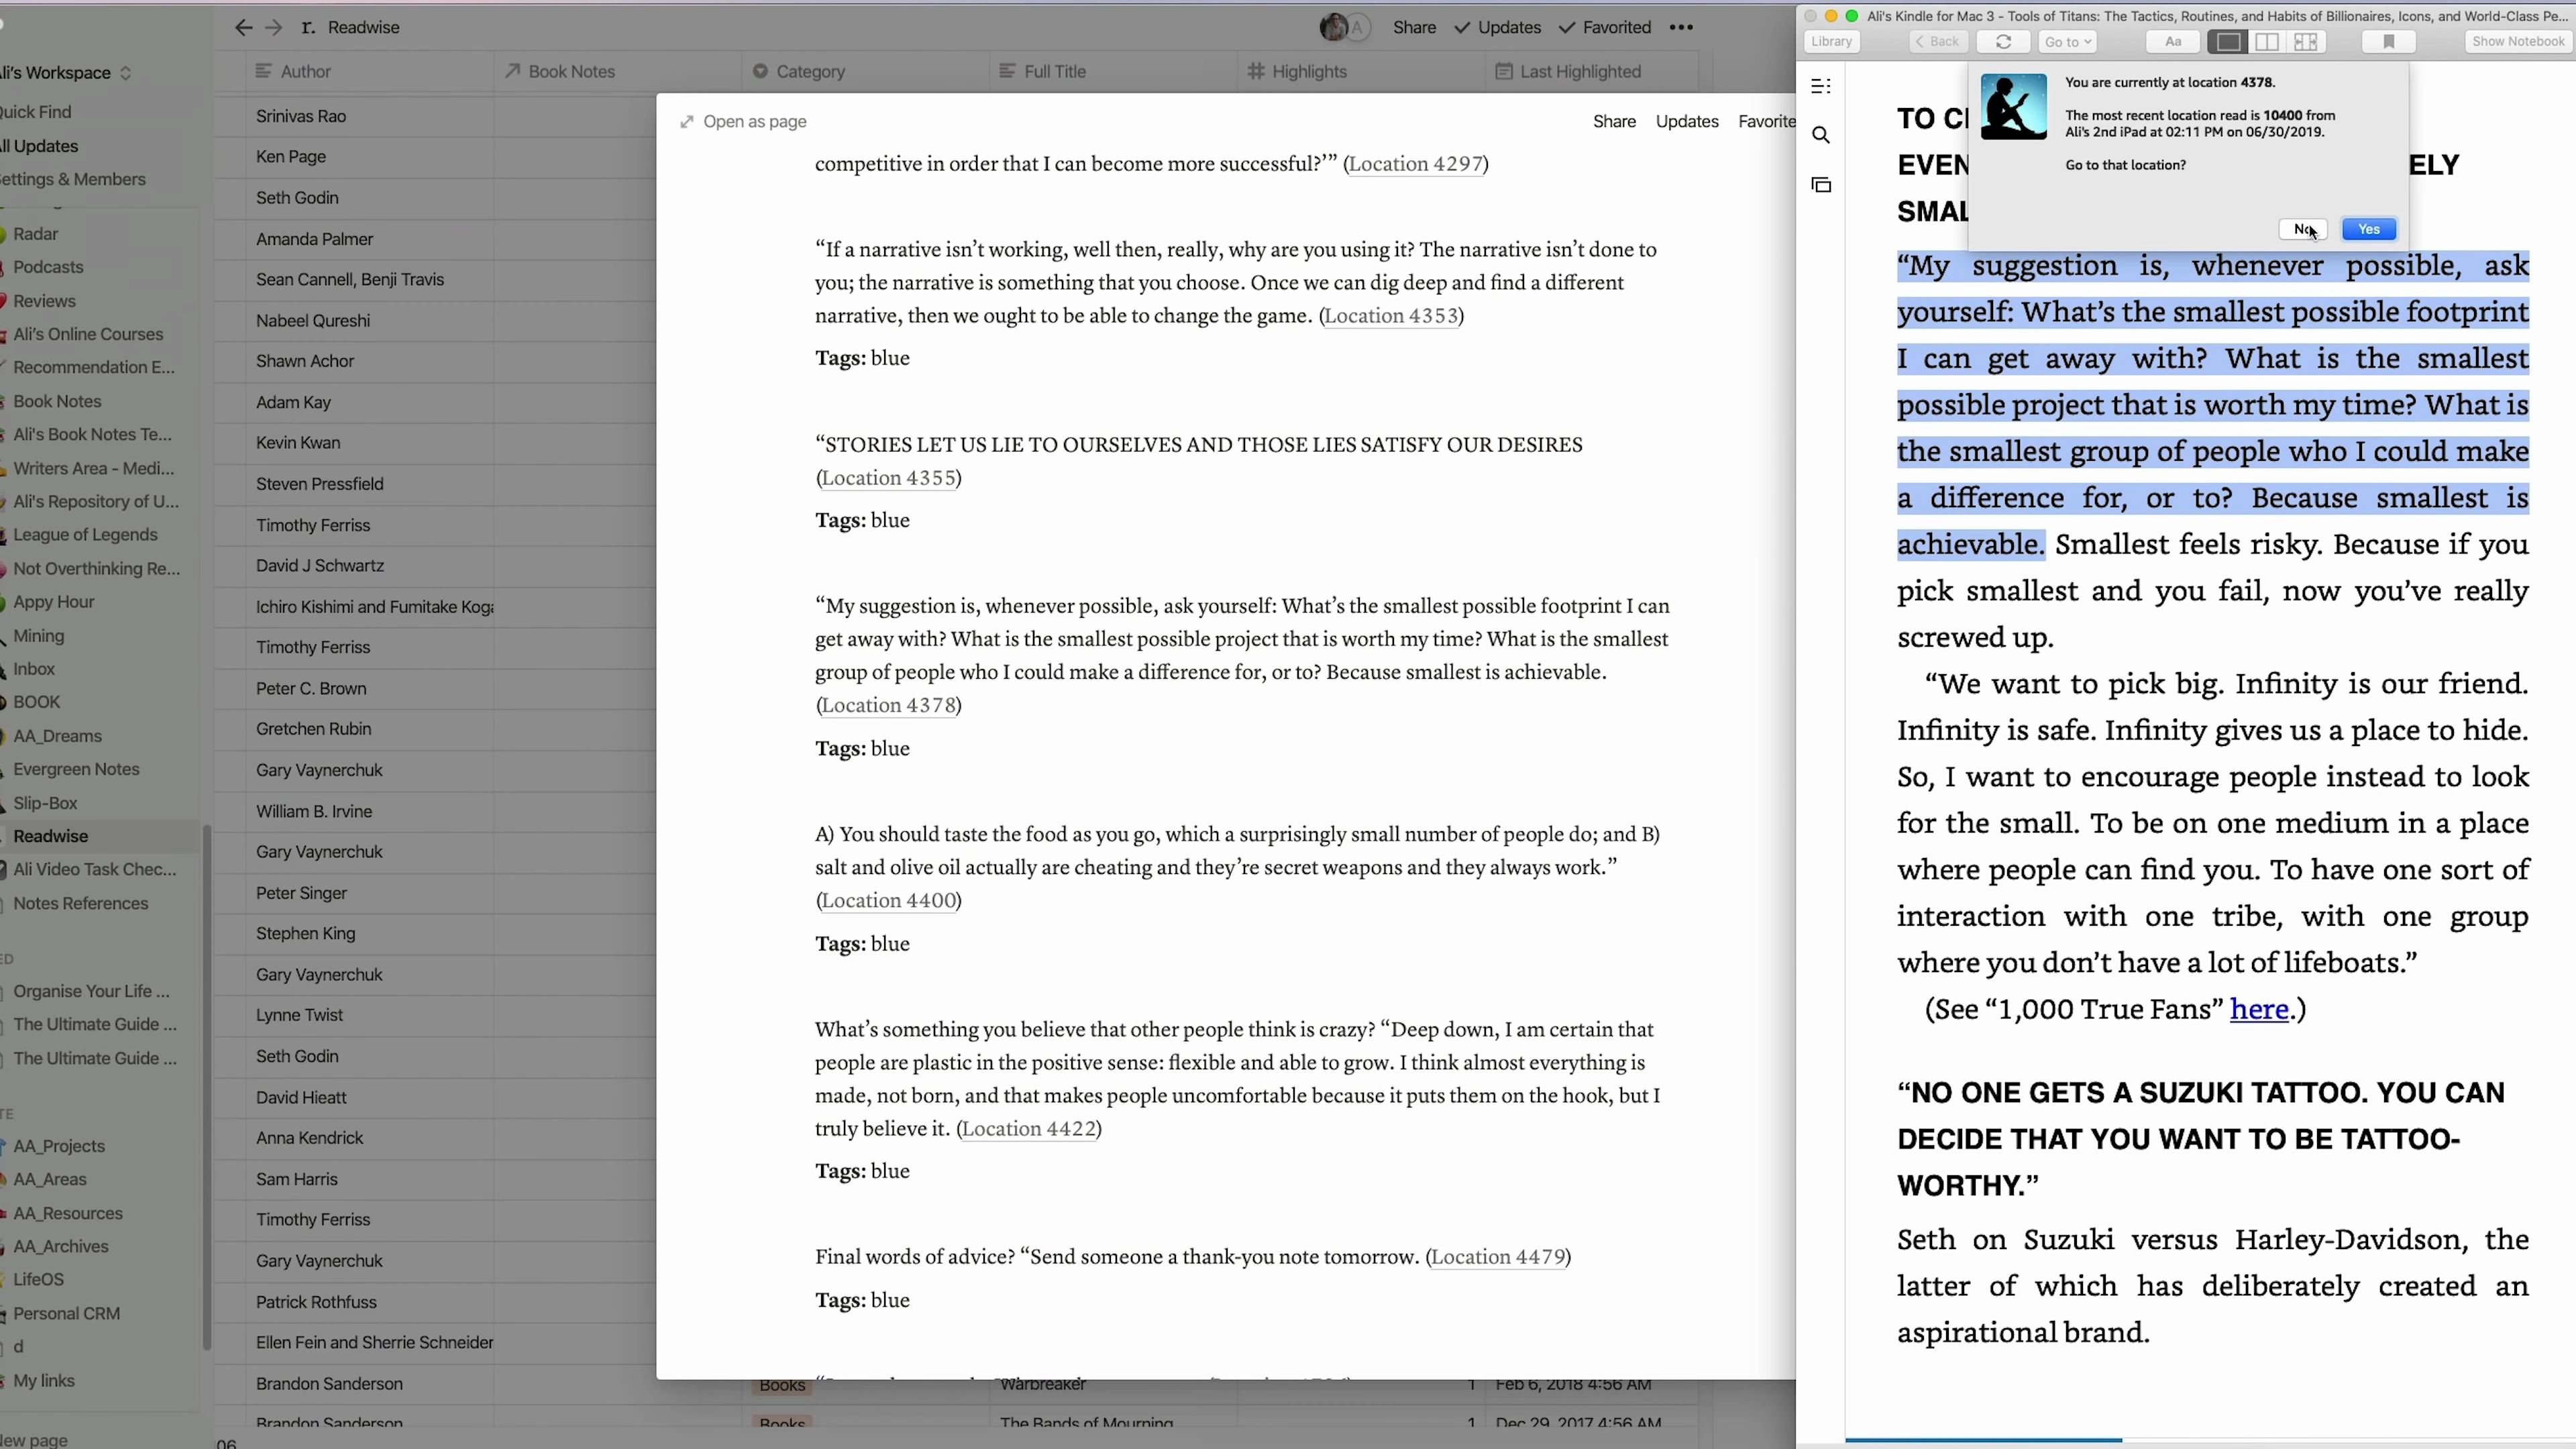Open the Kindle search magnifier icon

[x=1821, y=135]
